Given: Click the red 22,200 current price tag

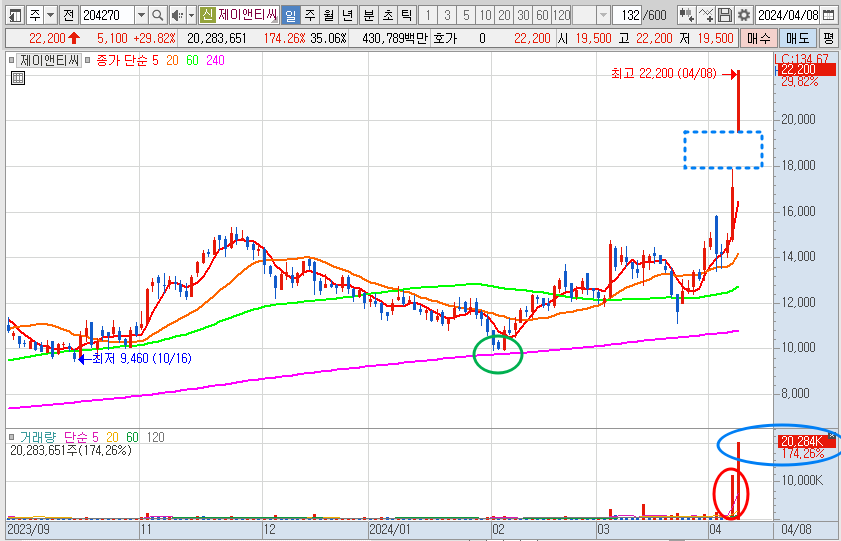Looking at the screenshot, I should click(x=807, y=70).
